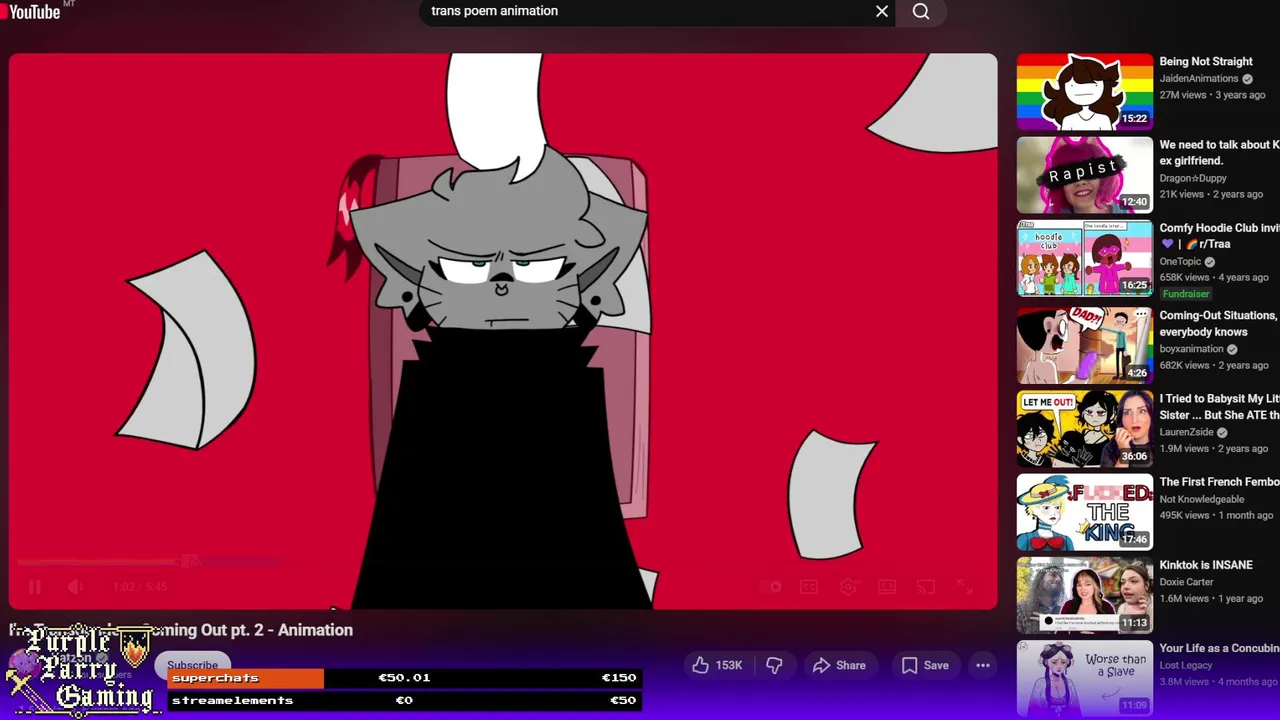Click the video title ending 'Out pt. 2 - Animation'
The image size is (1280, 720).
click(x=181, y=630)
